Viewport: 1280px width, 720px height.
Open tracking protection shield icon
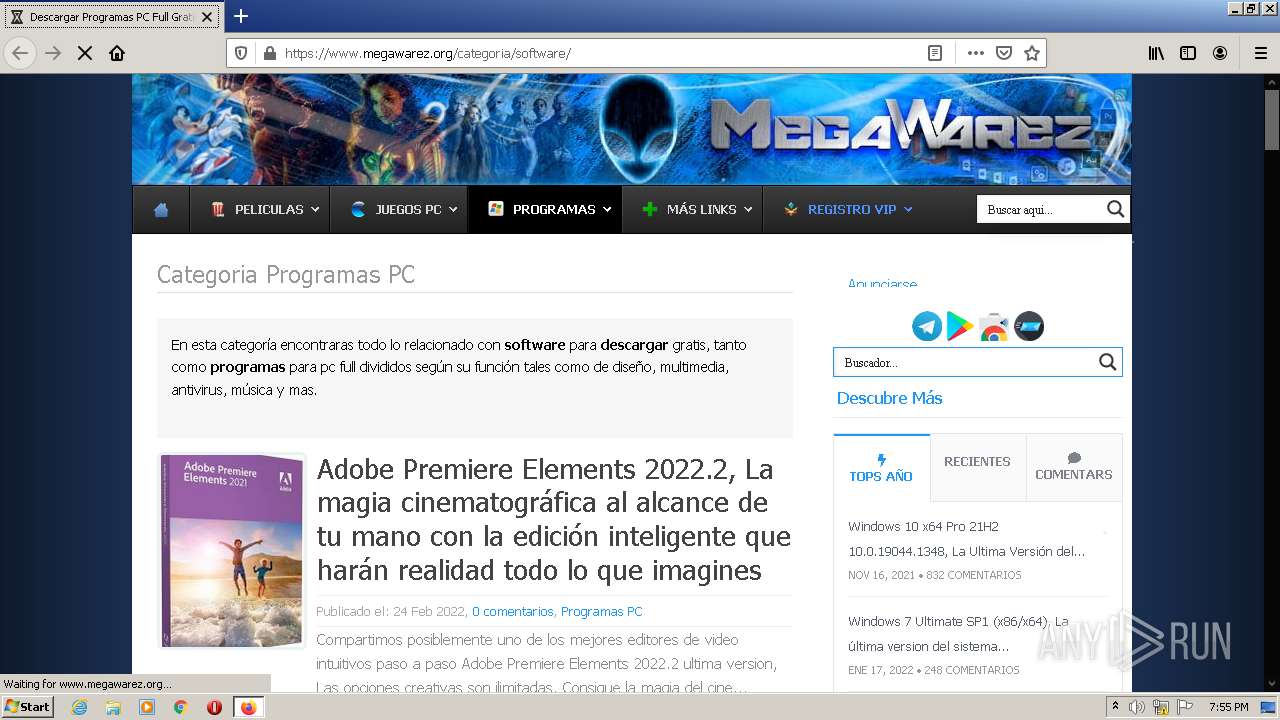point(241,53)
